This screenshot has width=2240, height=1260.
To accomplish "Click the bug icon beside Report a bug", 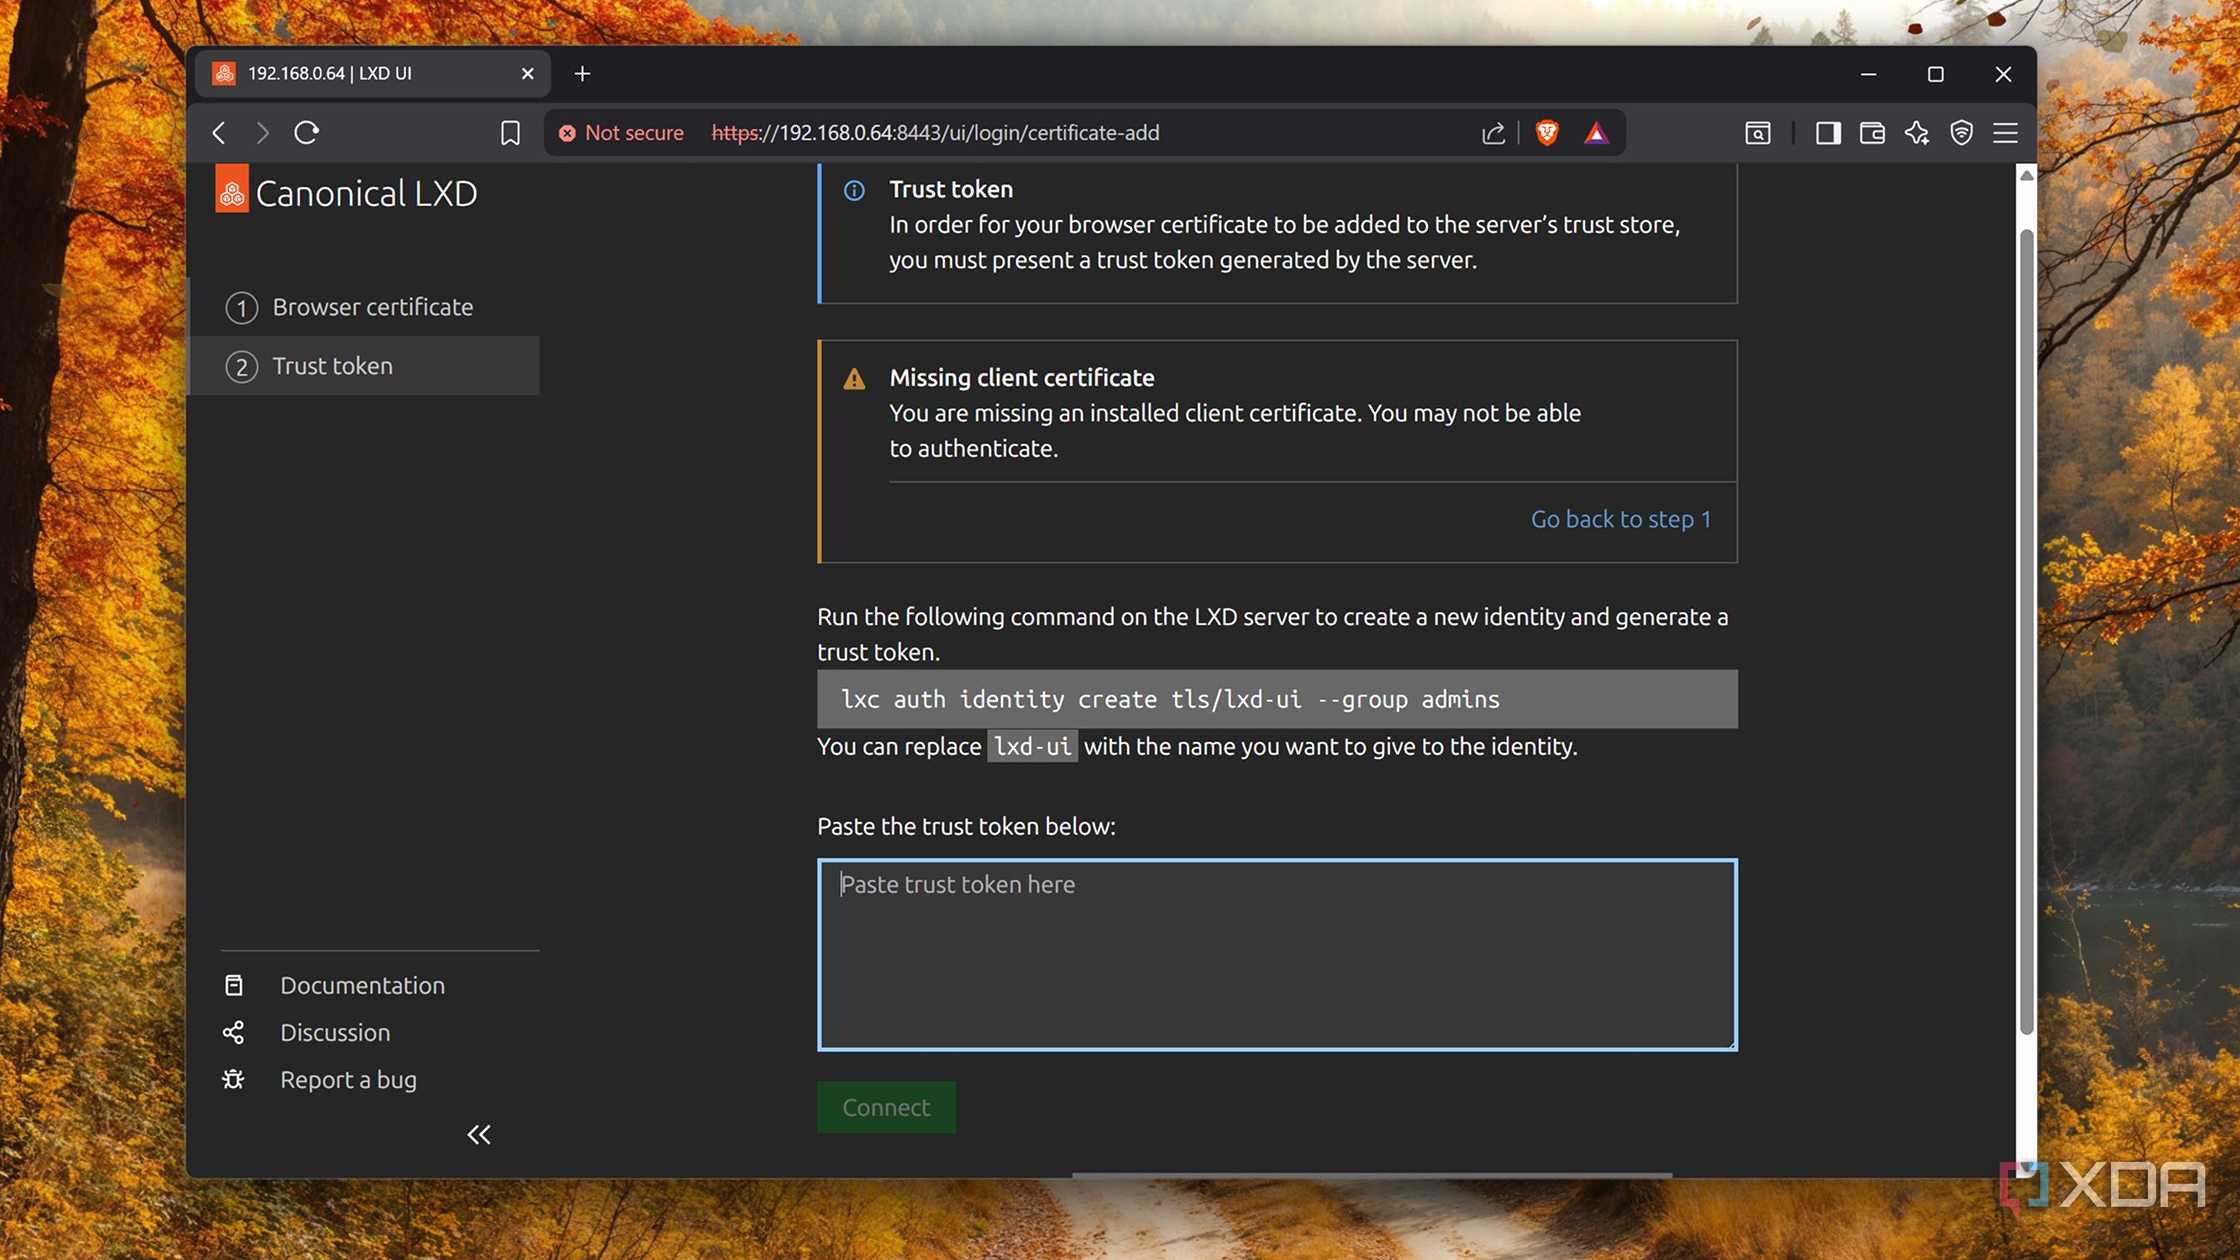I will pos(234,1079).
